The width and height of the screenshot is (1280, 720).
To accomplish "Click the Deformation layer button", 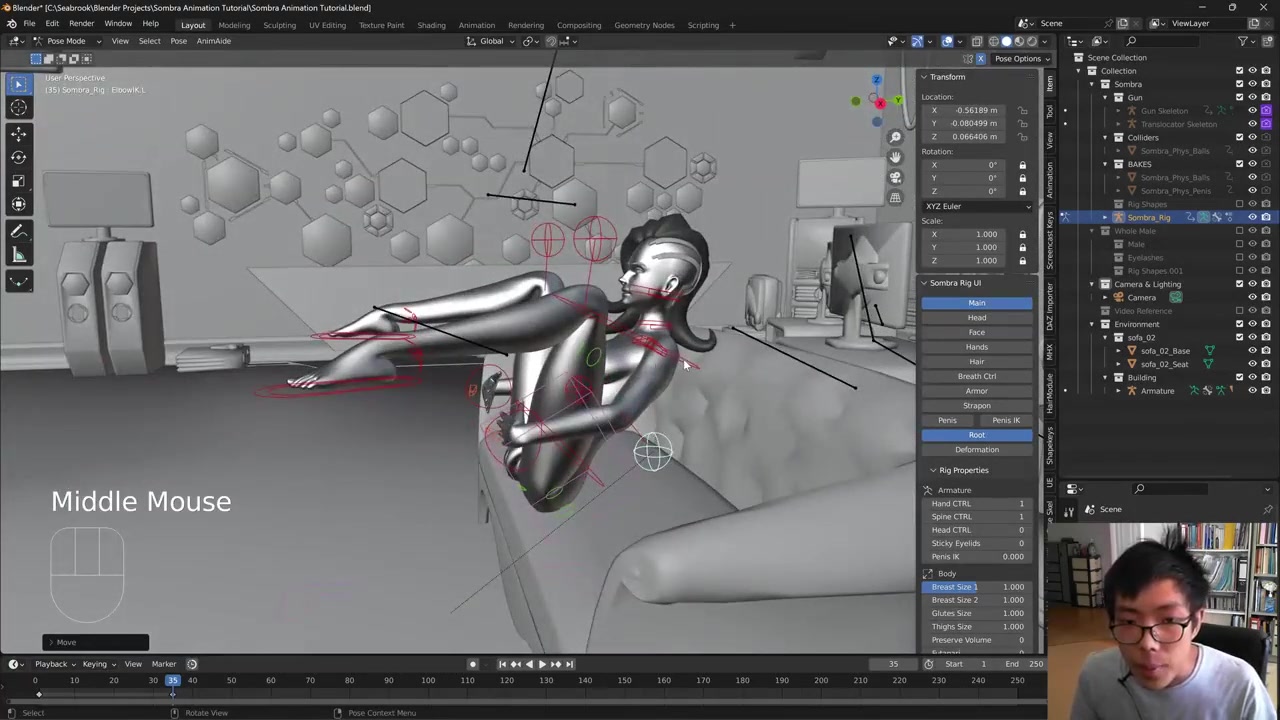I will [x=976, y=450].
